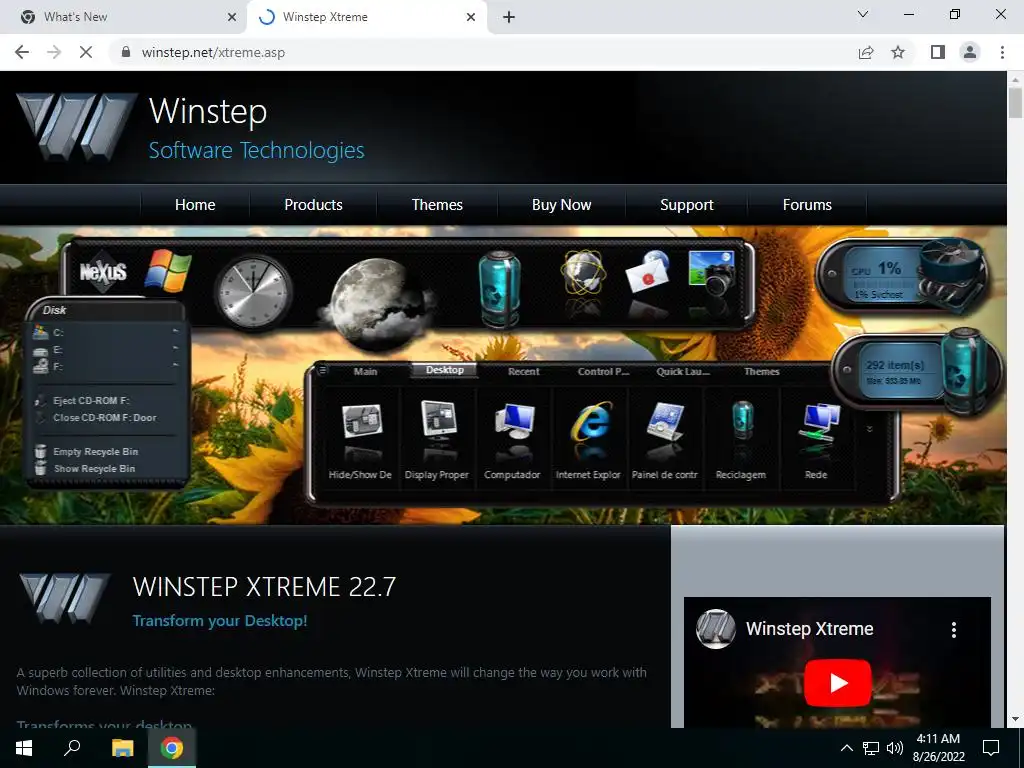Image resolution: width=1024 pixels, height=768 pixels.
Task: Click the camera photo icon in the dock
Action: pos(712,273)
